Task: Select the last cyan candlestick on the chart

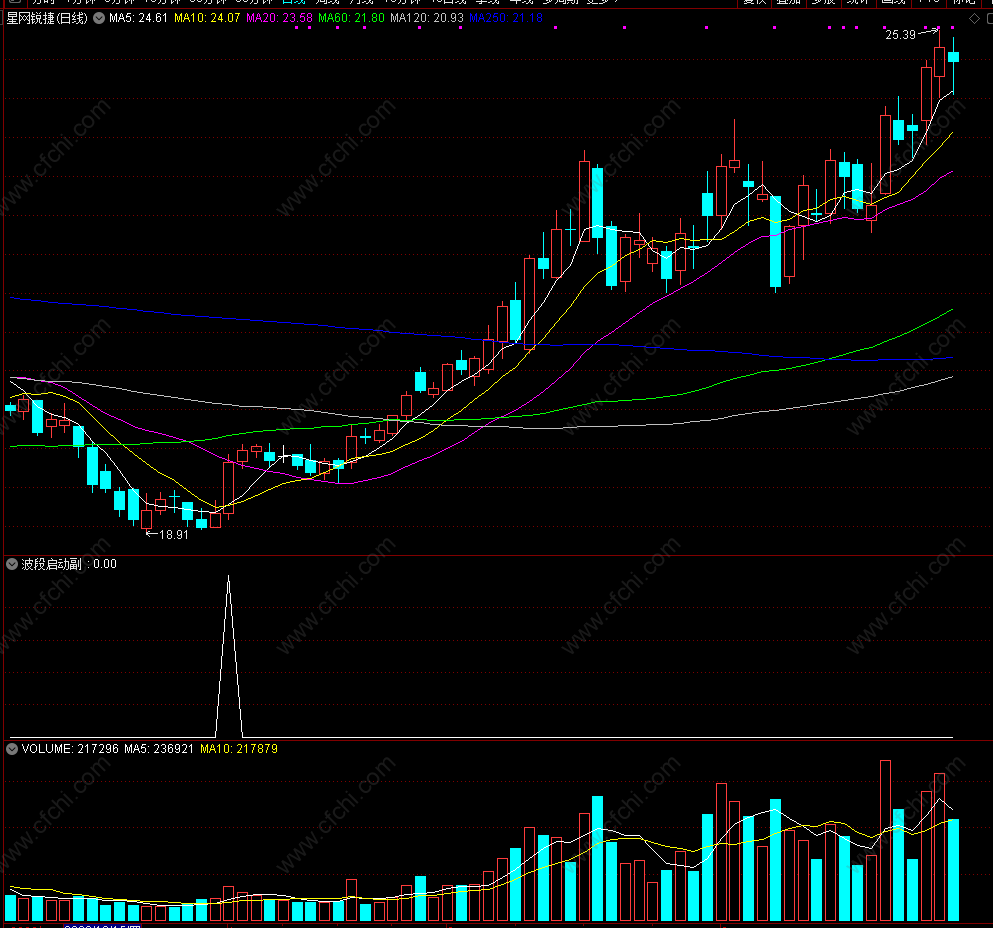Action: [x=953, y=57]
